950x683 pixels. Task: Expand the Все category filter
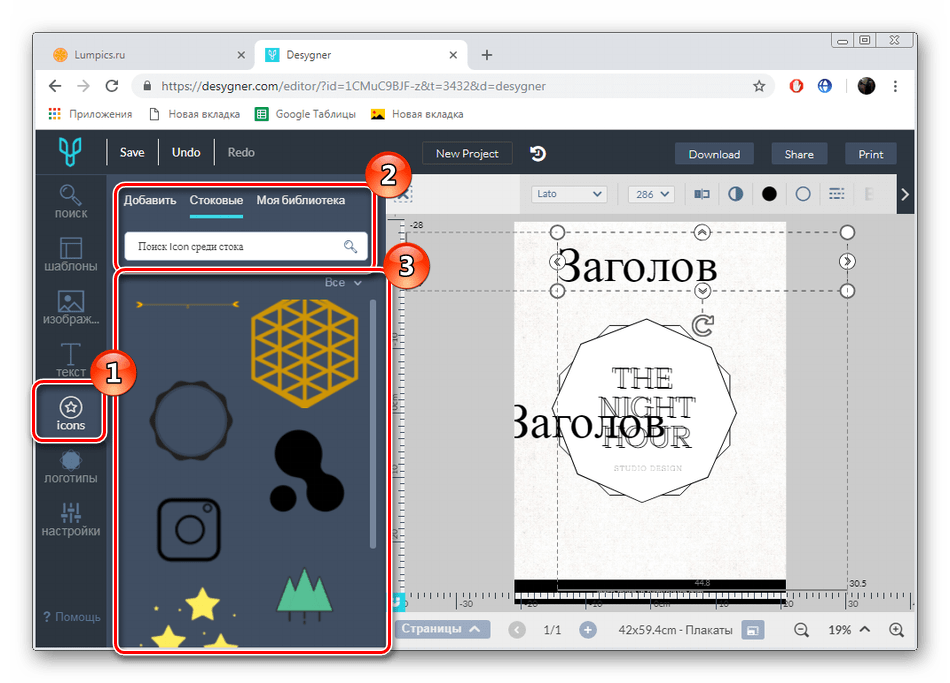(343, 282)
